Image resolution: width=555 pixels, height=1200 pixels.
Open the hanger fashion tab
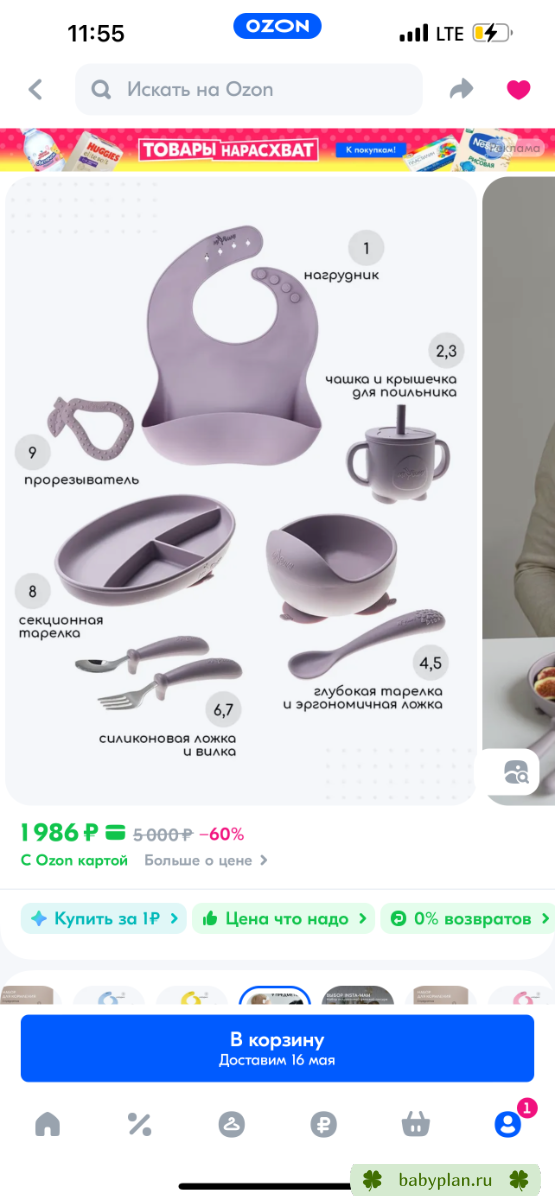point(232,1124)
